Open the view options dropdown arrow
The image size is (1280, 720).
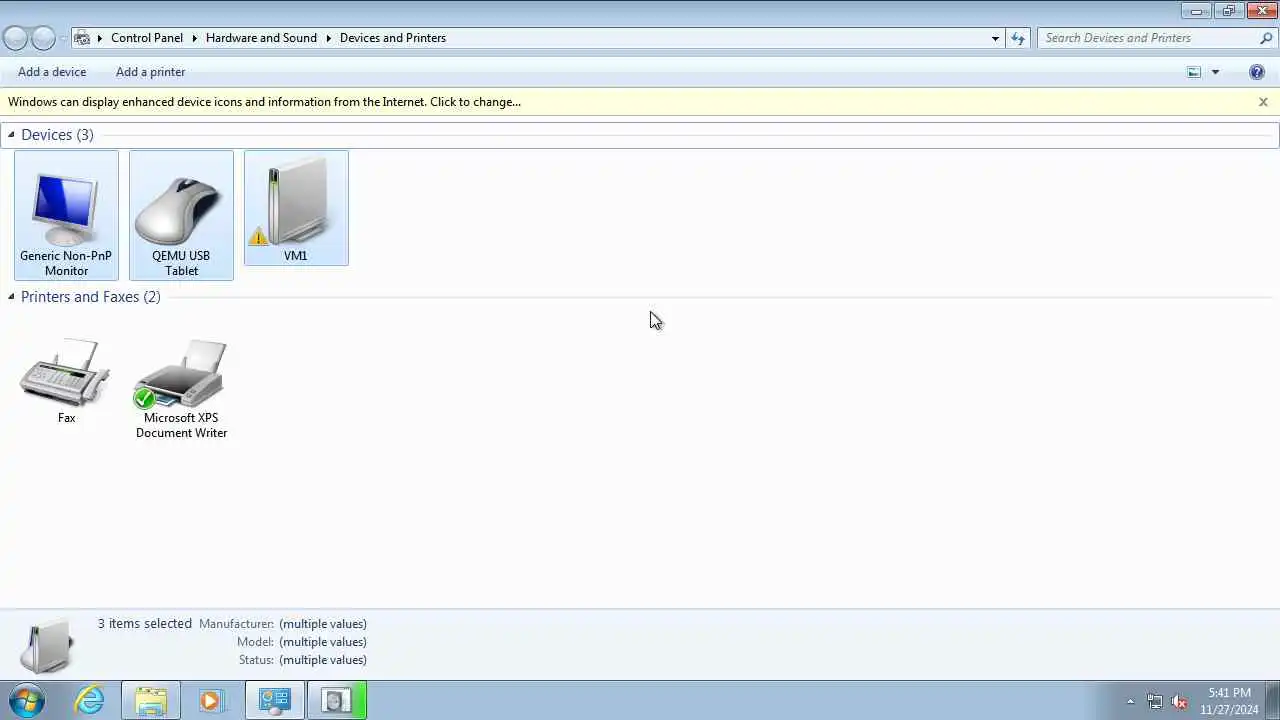tap(1215, 72)
